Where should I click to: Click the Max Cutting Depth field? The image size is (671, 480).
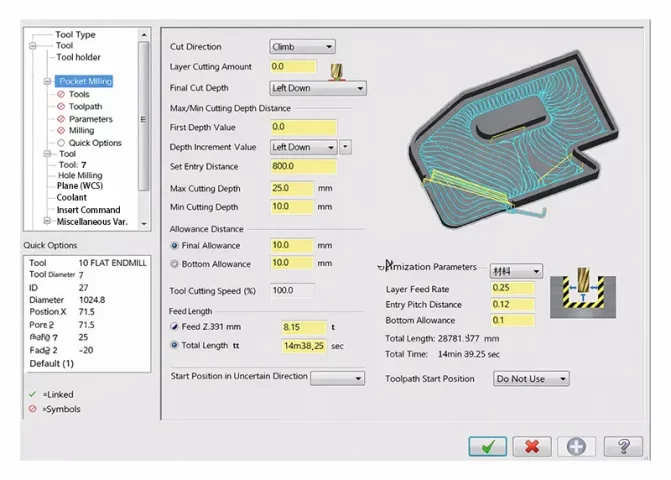292,188
